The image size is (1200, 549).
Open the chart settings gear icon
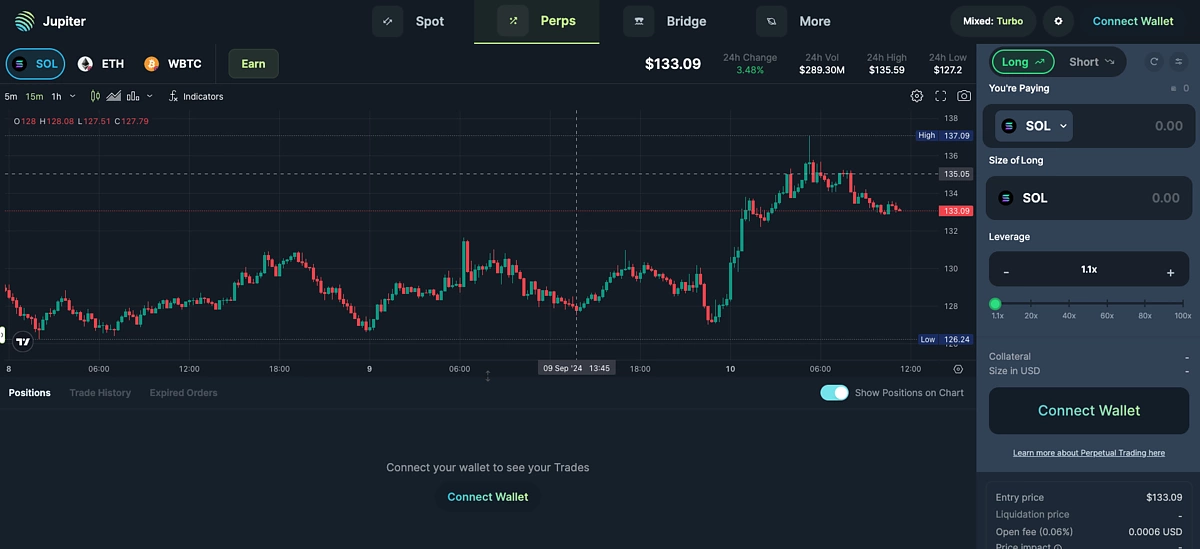click(917, 96)
